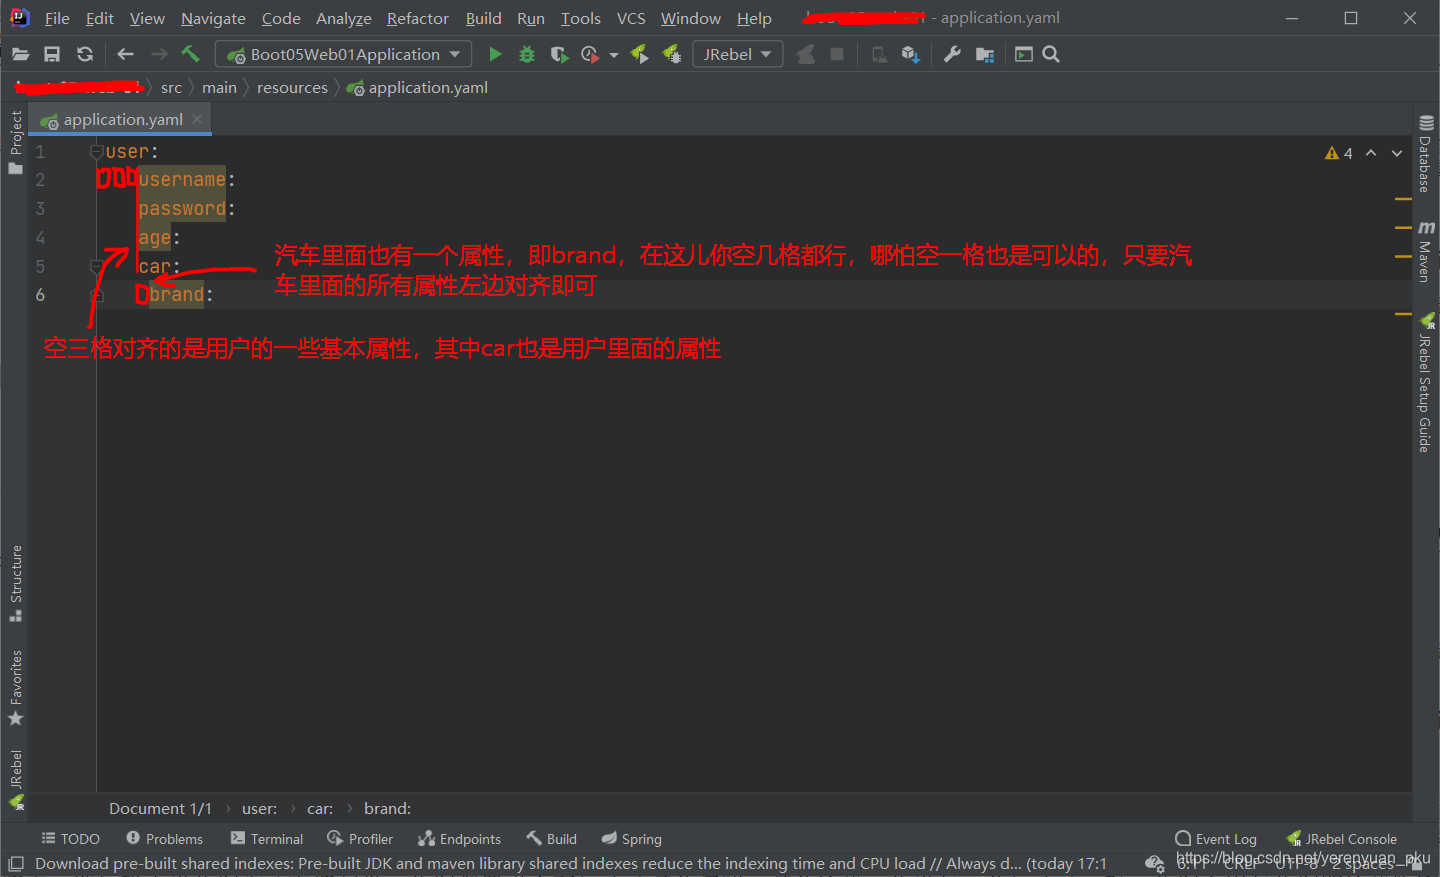Click main in the breadcrumb path
Screen dimensions: 1440x877
tap(219, 88)
